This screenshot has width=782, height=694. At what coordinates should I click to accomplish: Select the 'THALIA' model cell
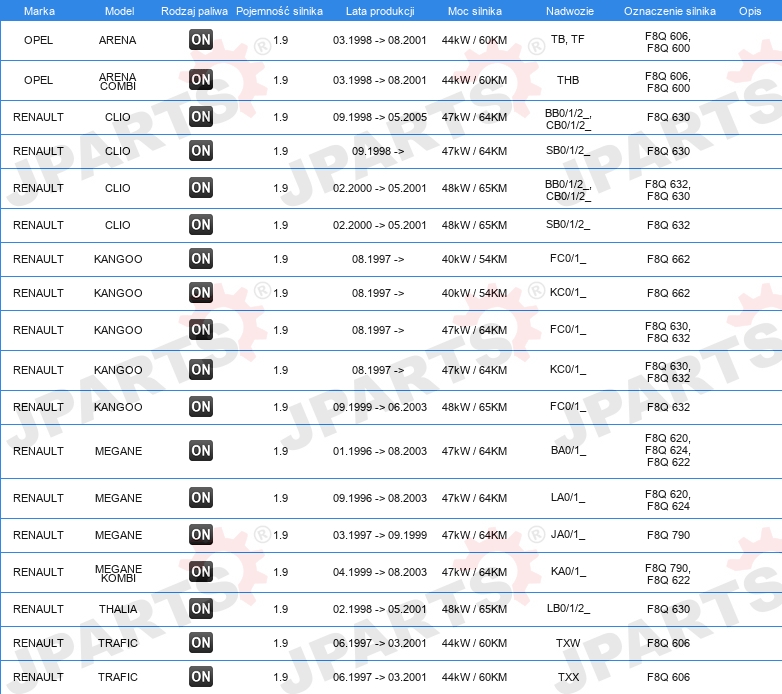[x=118, y=609]
